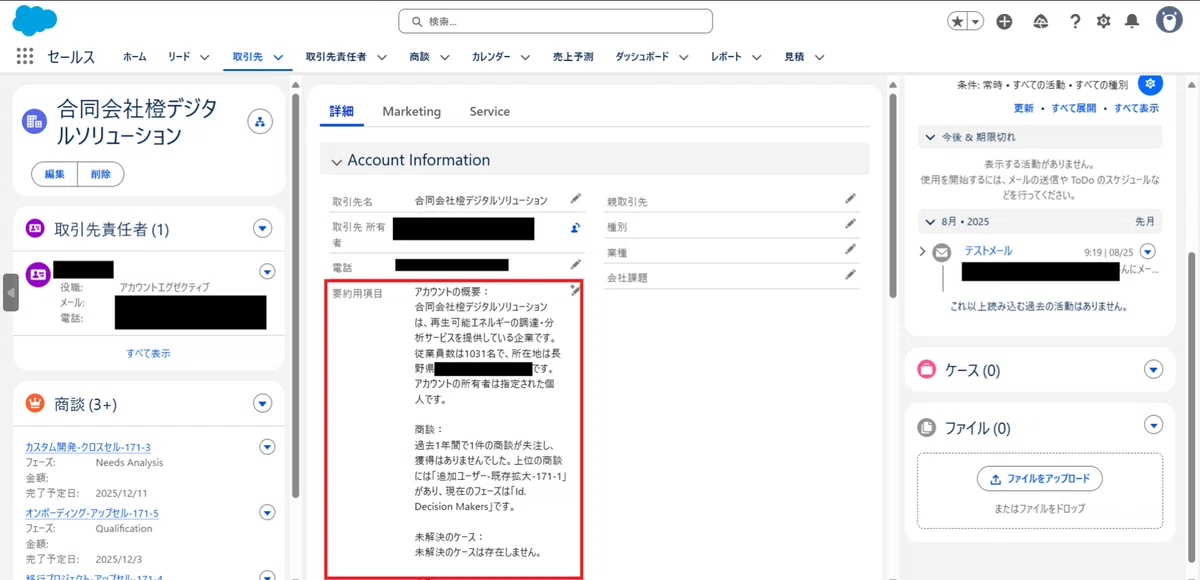This screenshot has height=580, width=1200.
Task: Open activity timeline filter gear icon
Action: click(1150, 85)
